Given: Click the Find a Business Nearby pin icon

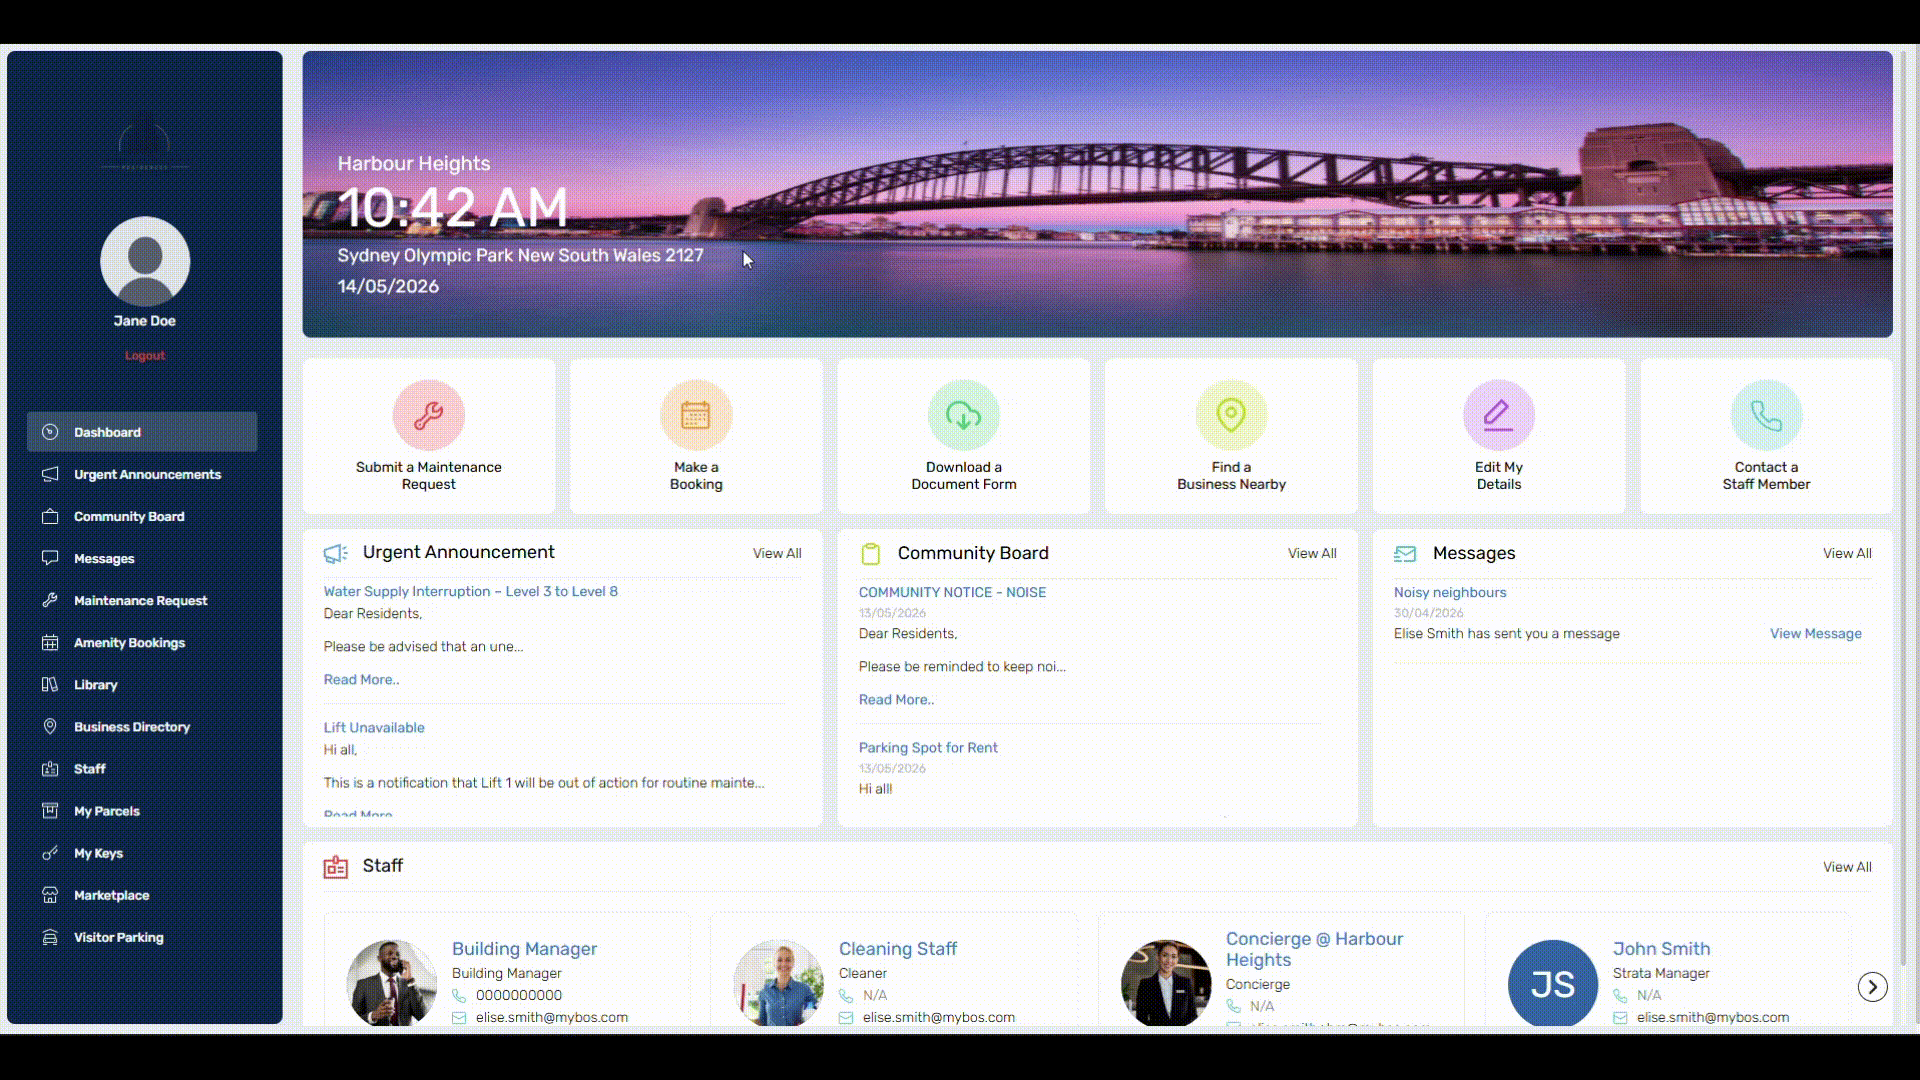Looking at the screenshot, I should (1231, 415).
